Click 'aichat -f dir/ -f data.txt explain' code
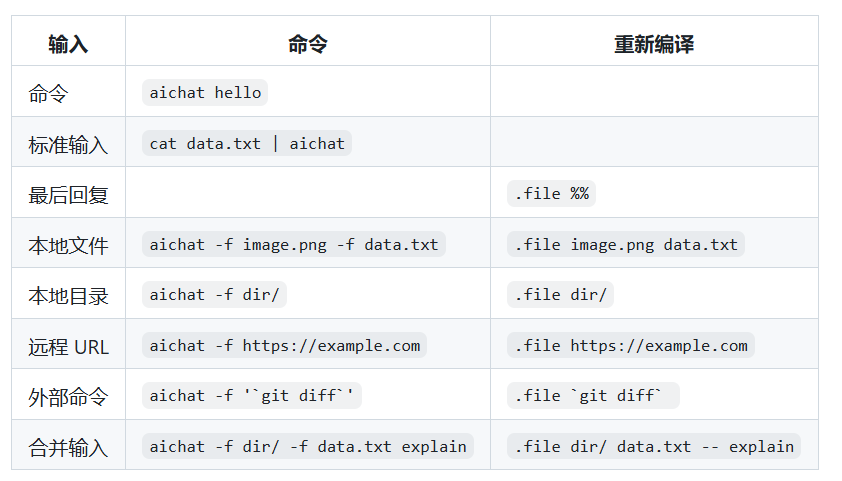 click(x=308, y=446)
